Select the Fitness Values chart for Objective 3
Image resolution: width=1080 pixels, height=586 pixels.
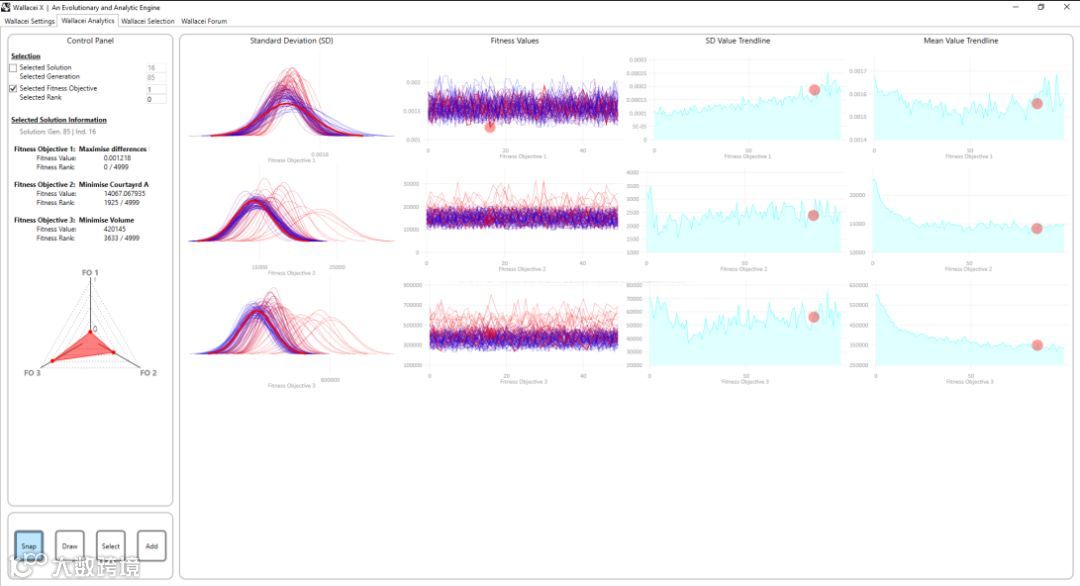[x=513, y=333]
